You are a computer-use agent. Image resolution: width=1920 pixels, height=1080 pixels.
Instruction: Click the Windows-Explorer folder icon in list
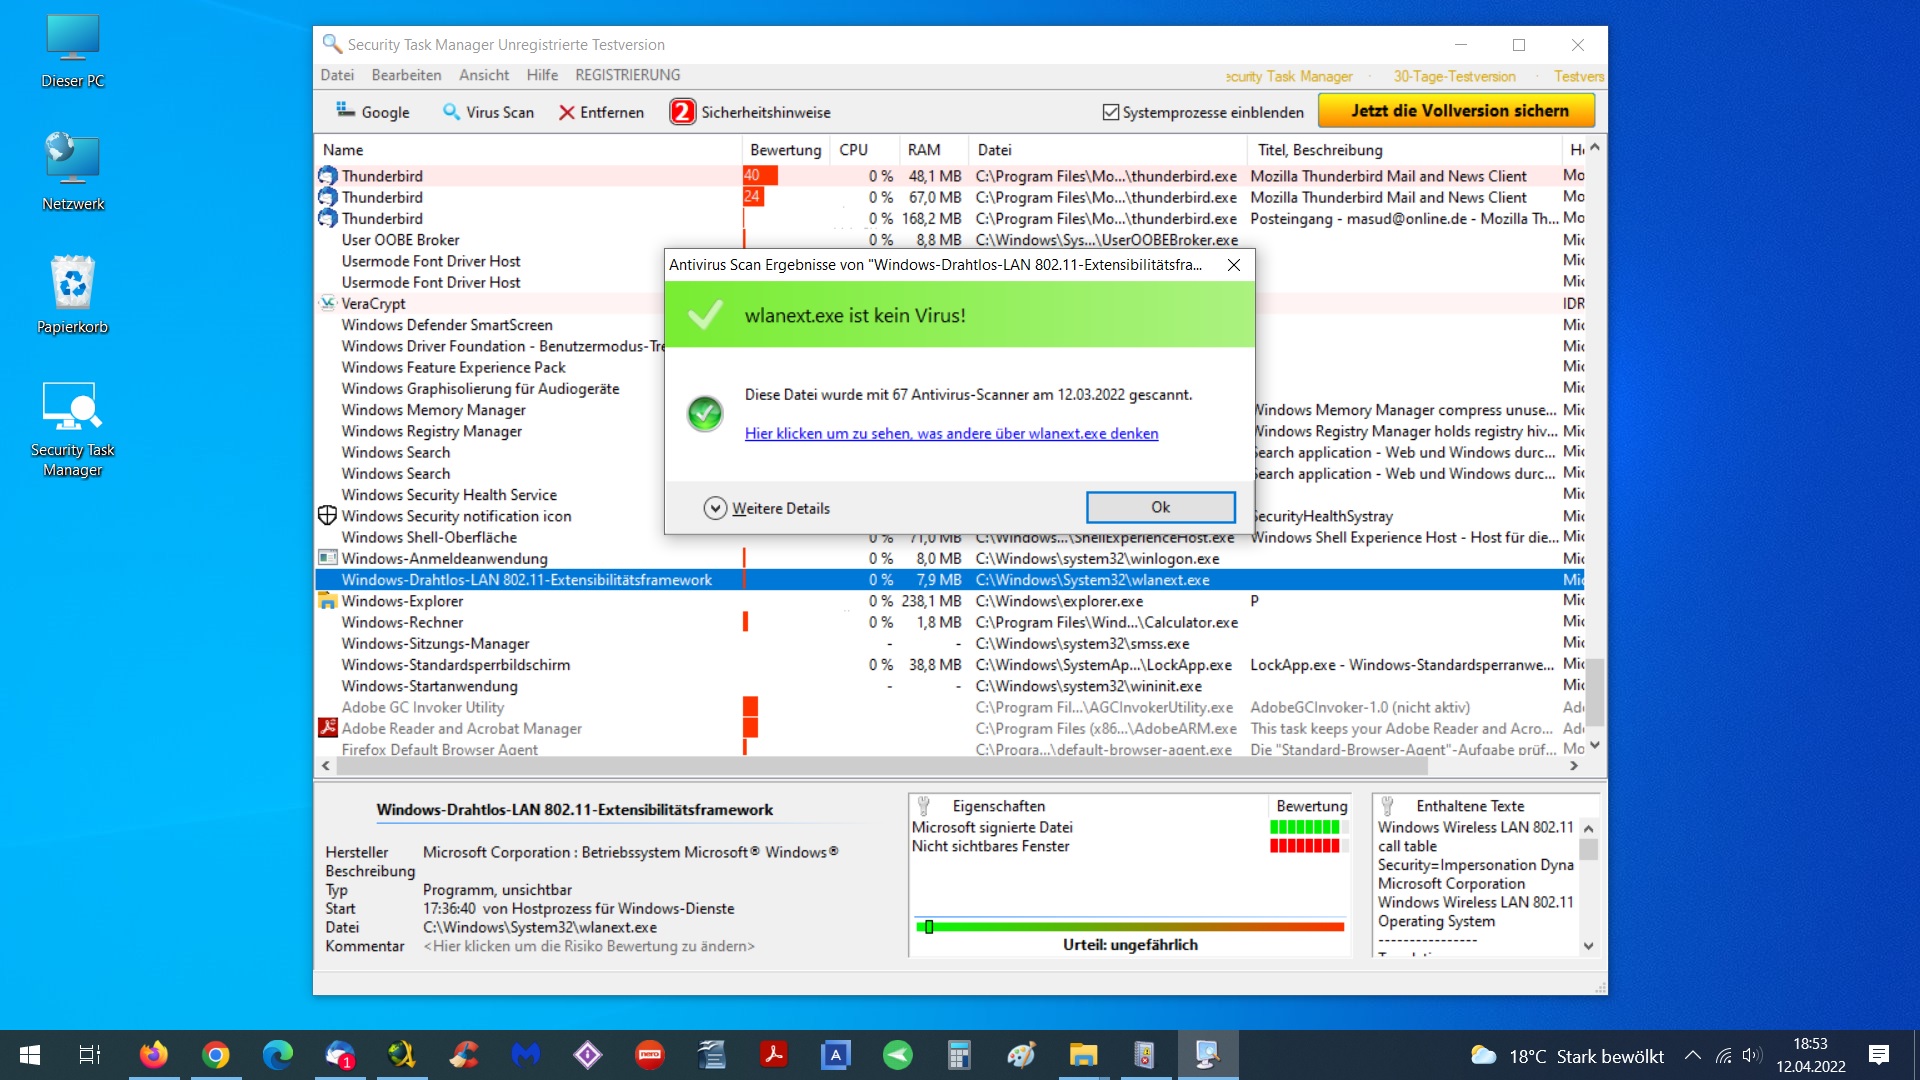[x=327, y=601]
